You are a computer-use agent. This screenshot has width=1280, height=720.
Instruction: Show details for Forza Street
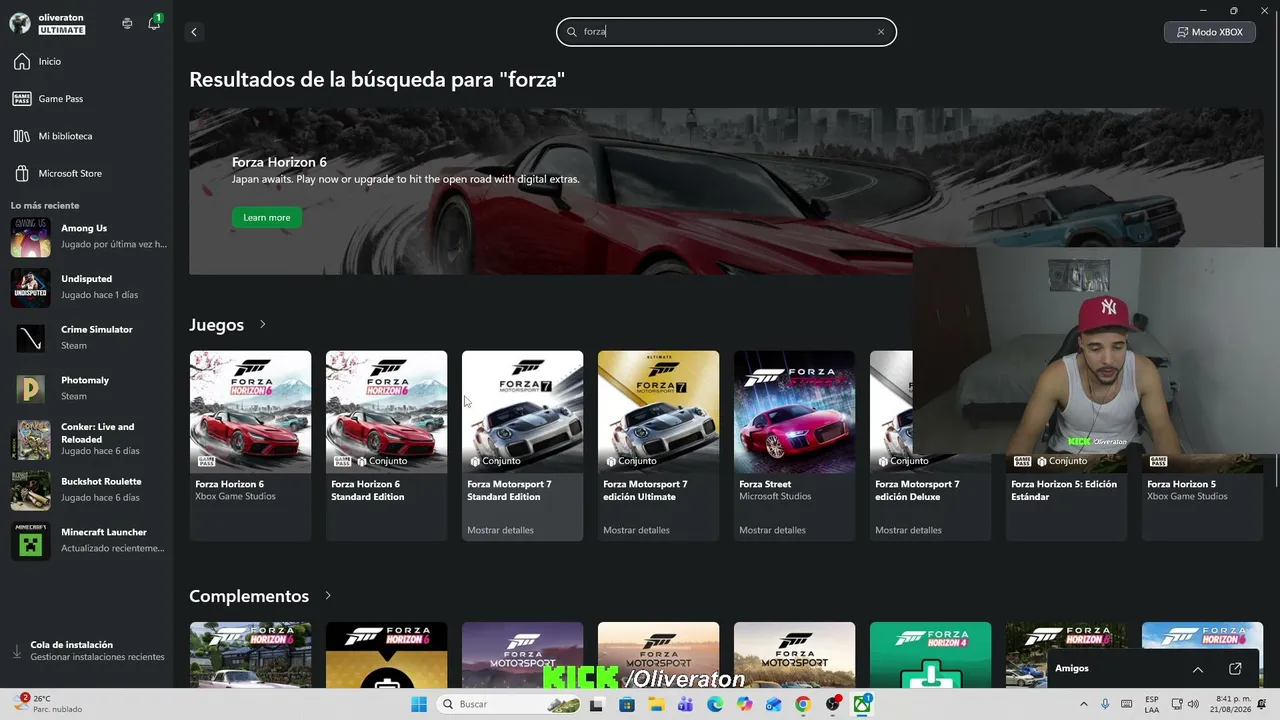[x=772, y=530]
